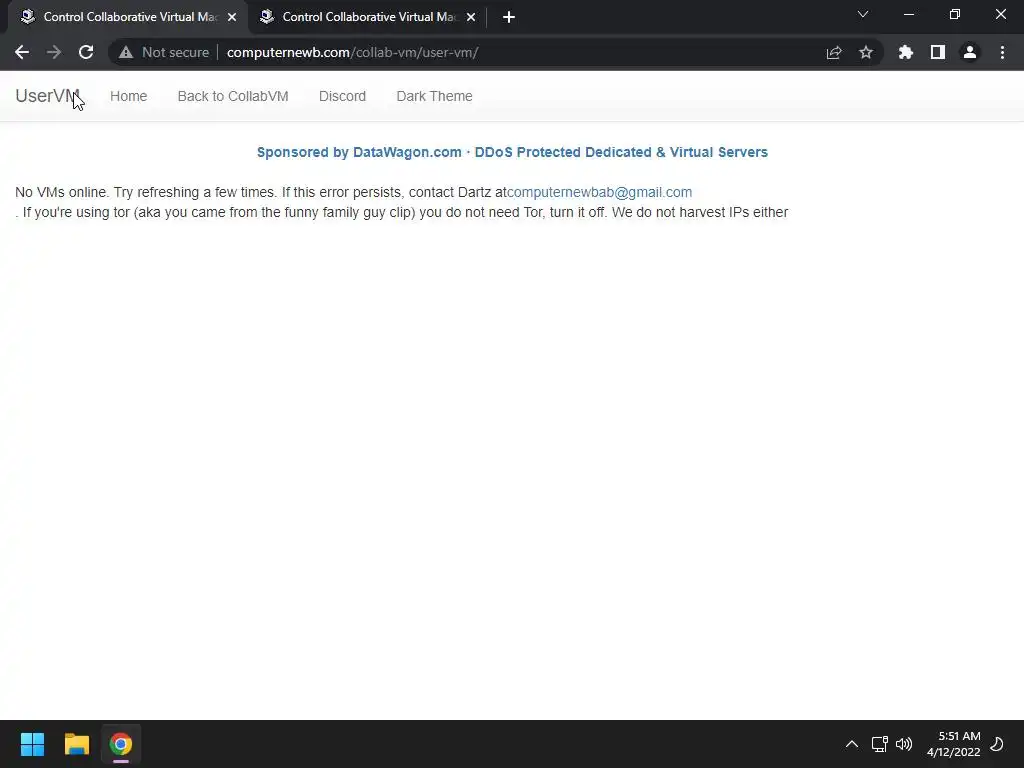
Task: Open the Sponsored by DataWagon.com link
Action: (x=512, y=152)
